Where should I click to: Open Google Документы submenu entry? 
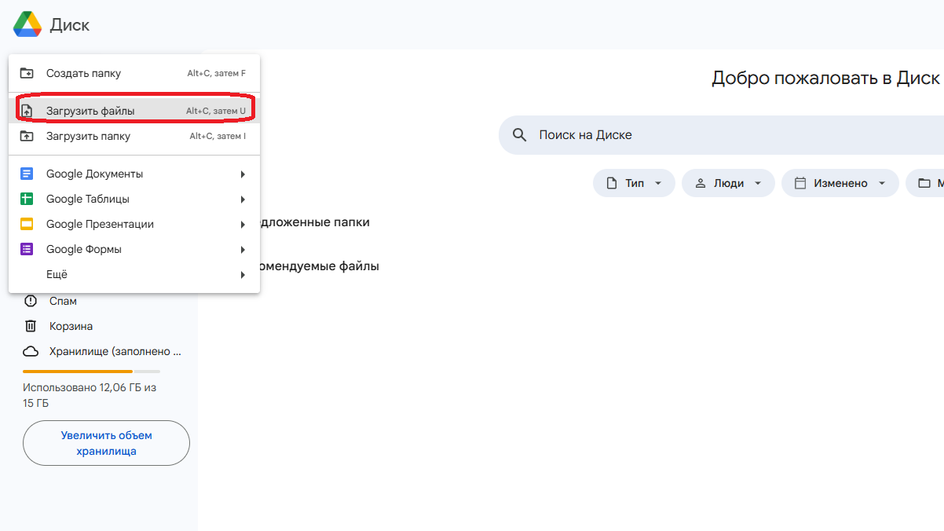tap(134, 173)
